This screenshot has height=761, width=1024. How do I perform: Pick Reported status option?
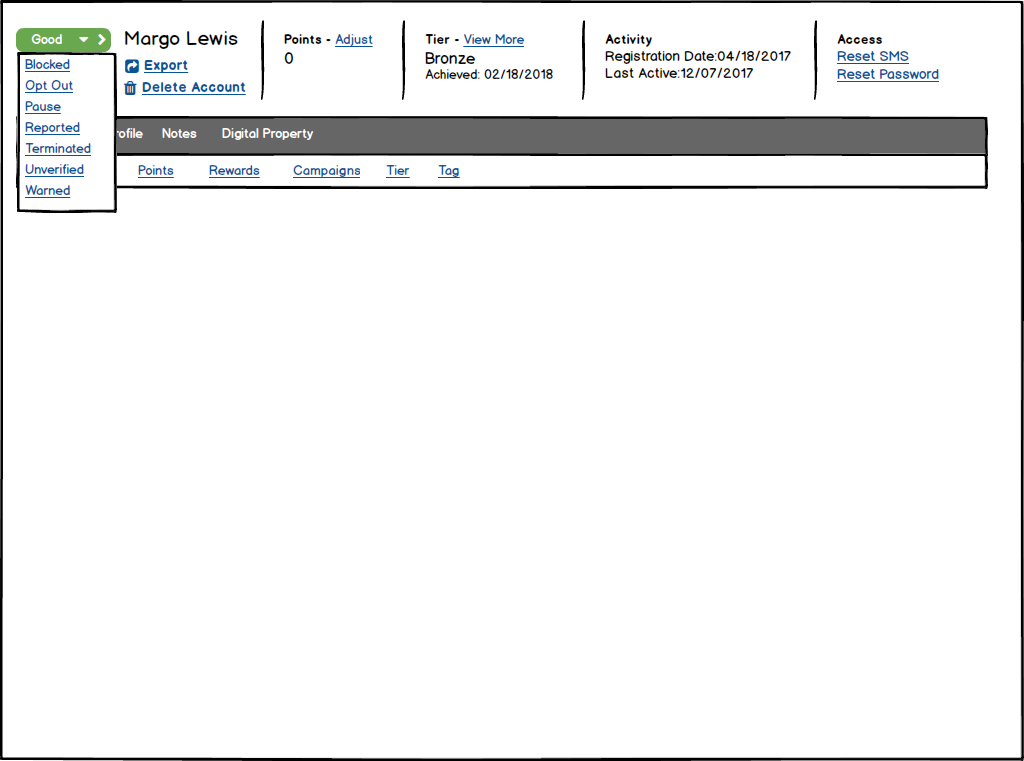click(52, 127)
